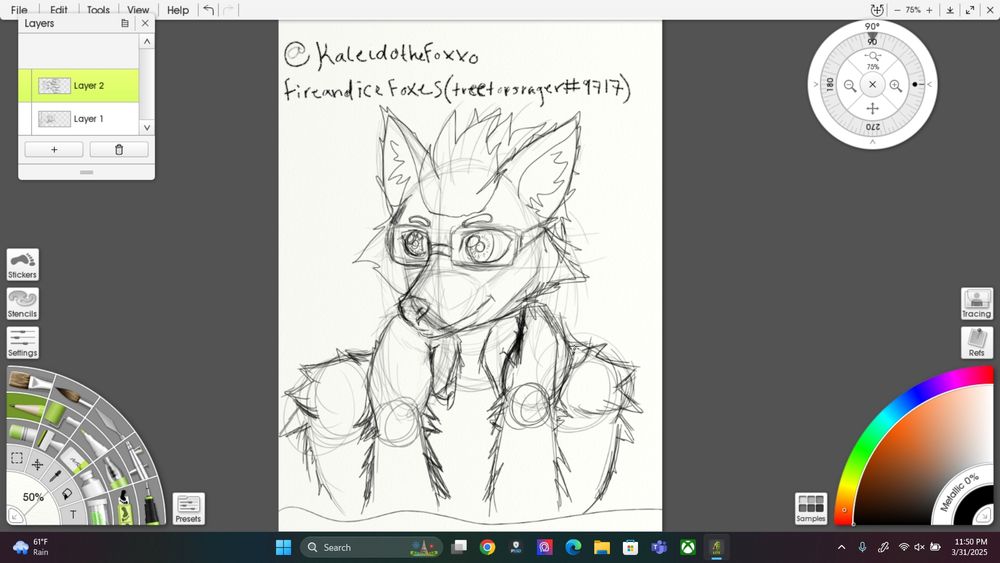Delete the layer with trash button
Screen dimensions: 1000x563
click(x=119, y=149)
